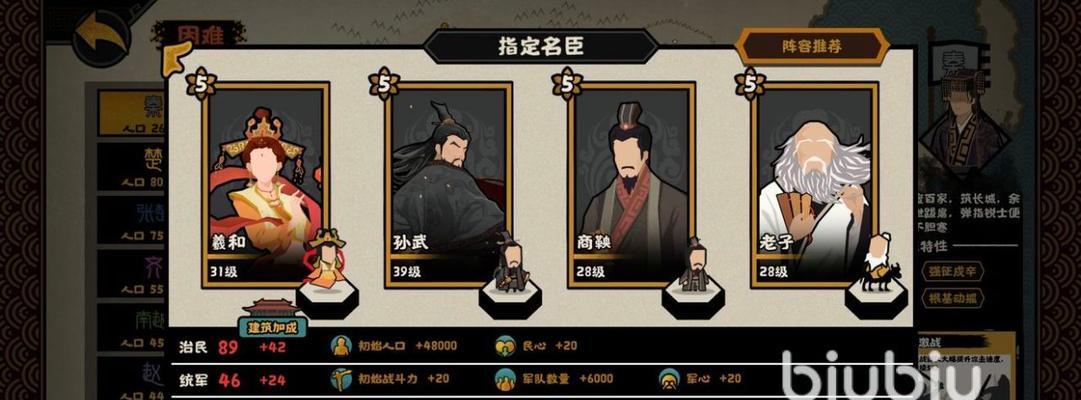The height and width of the screenshot is (400, 1081).
Task: Click the 初始战斗力 combat power icon
Action: (341, 379)
